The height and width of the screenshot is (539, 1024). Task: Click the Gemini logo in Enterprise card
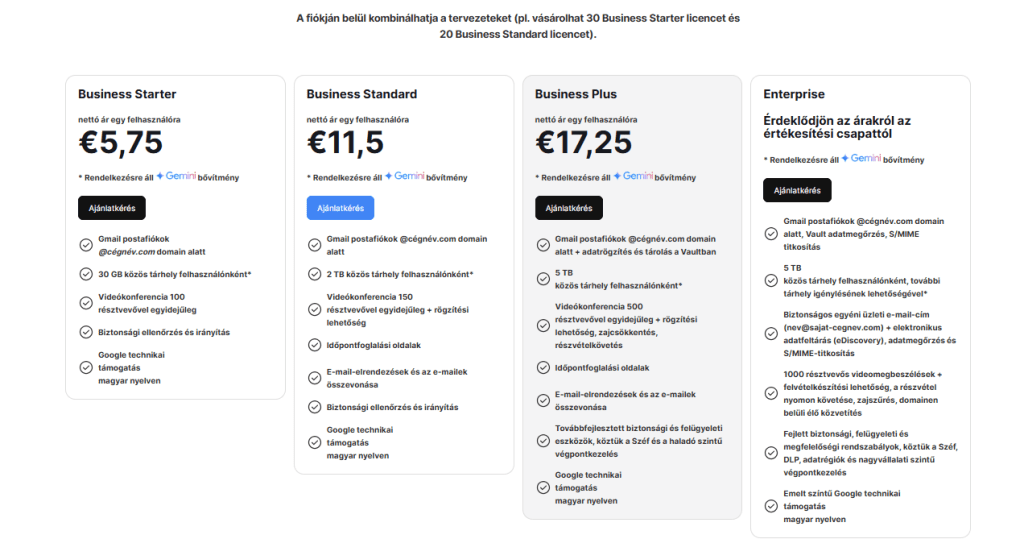point(860,158)
